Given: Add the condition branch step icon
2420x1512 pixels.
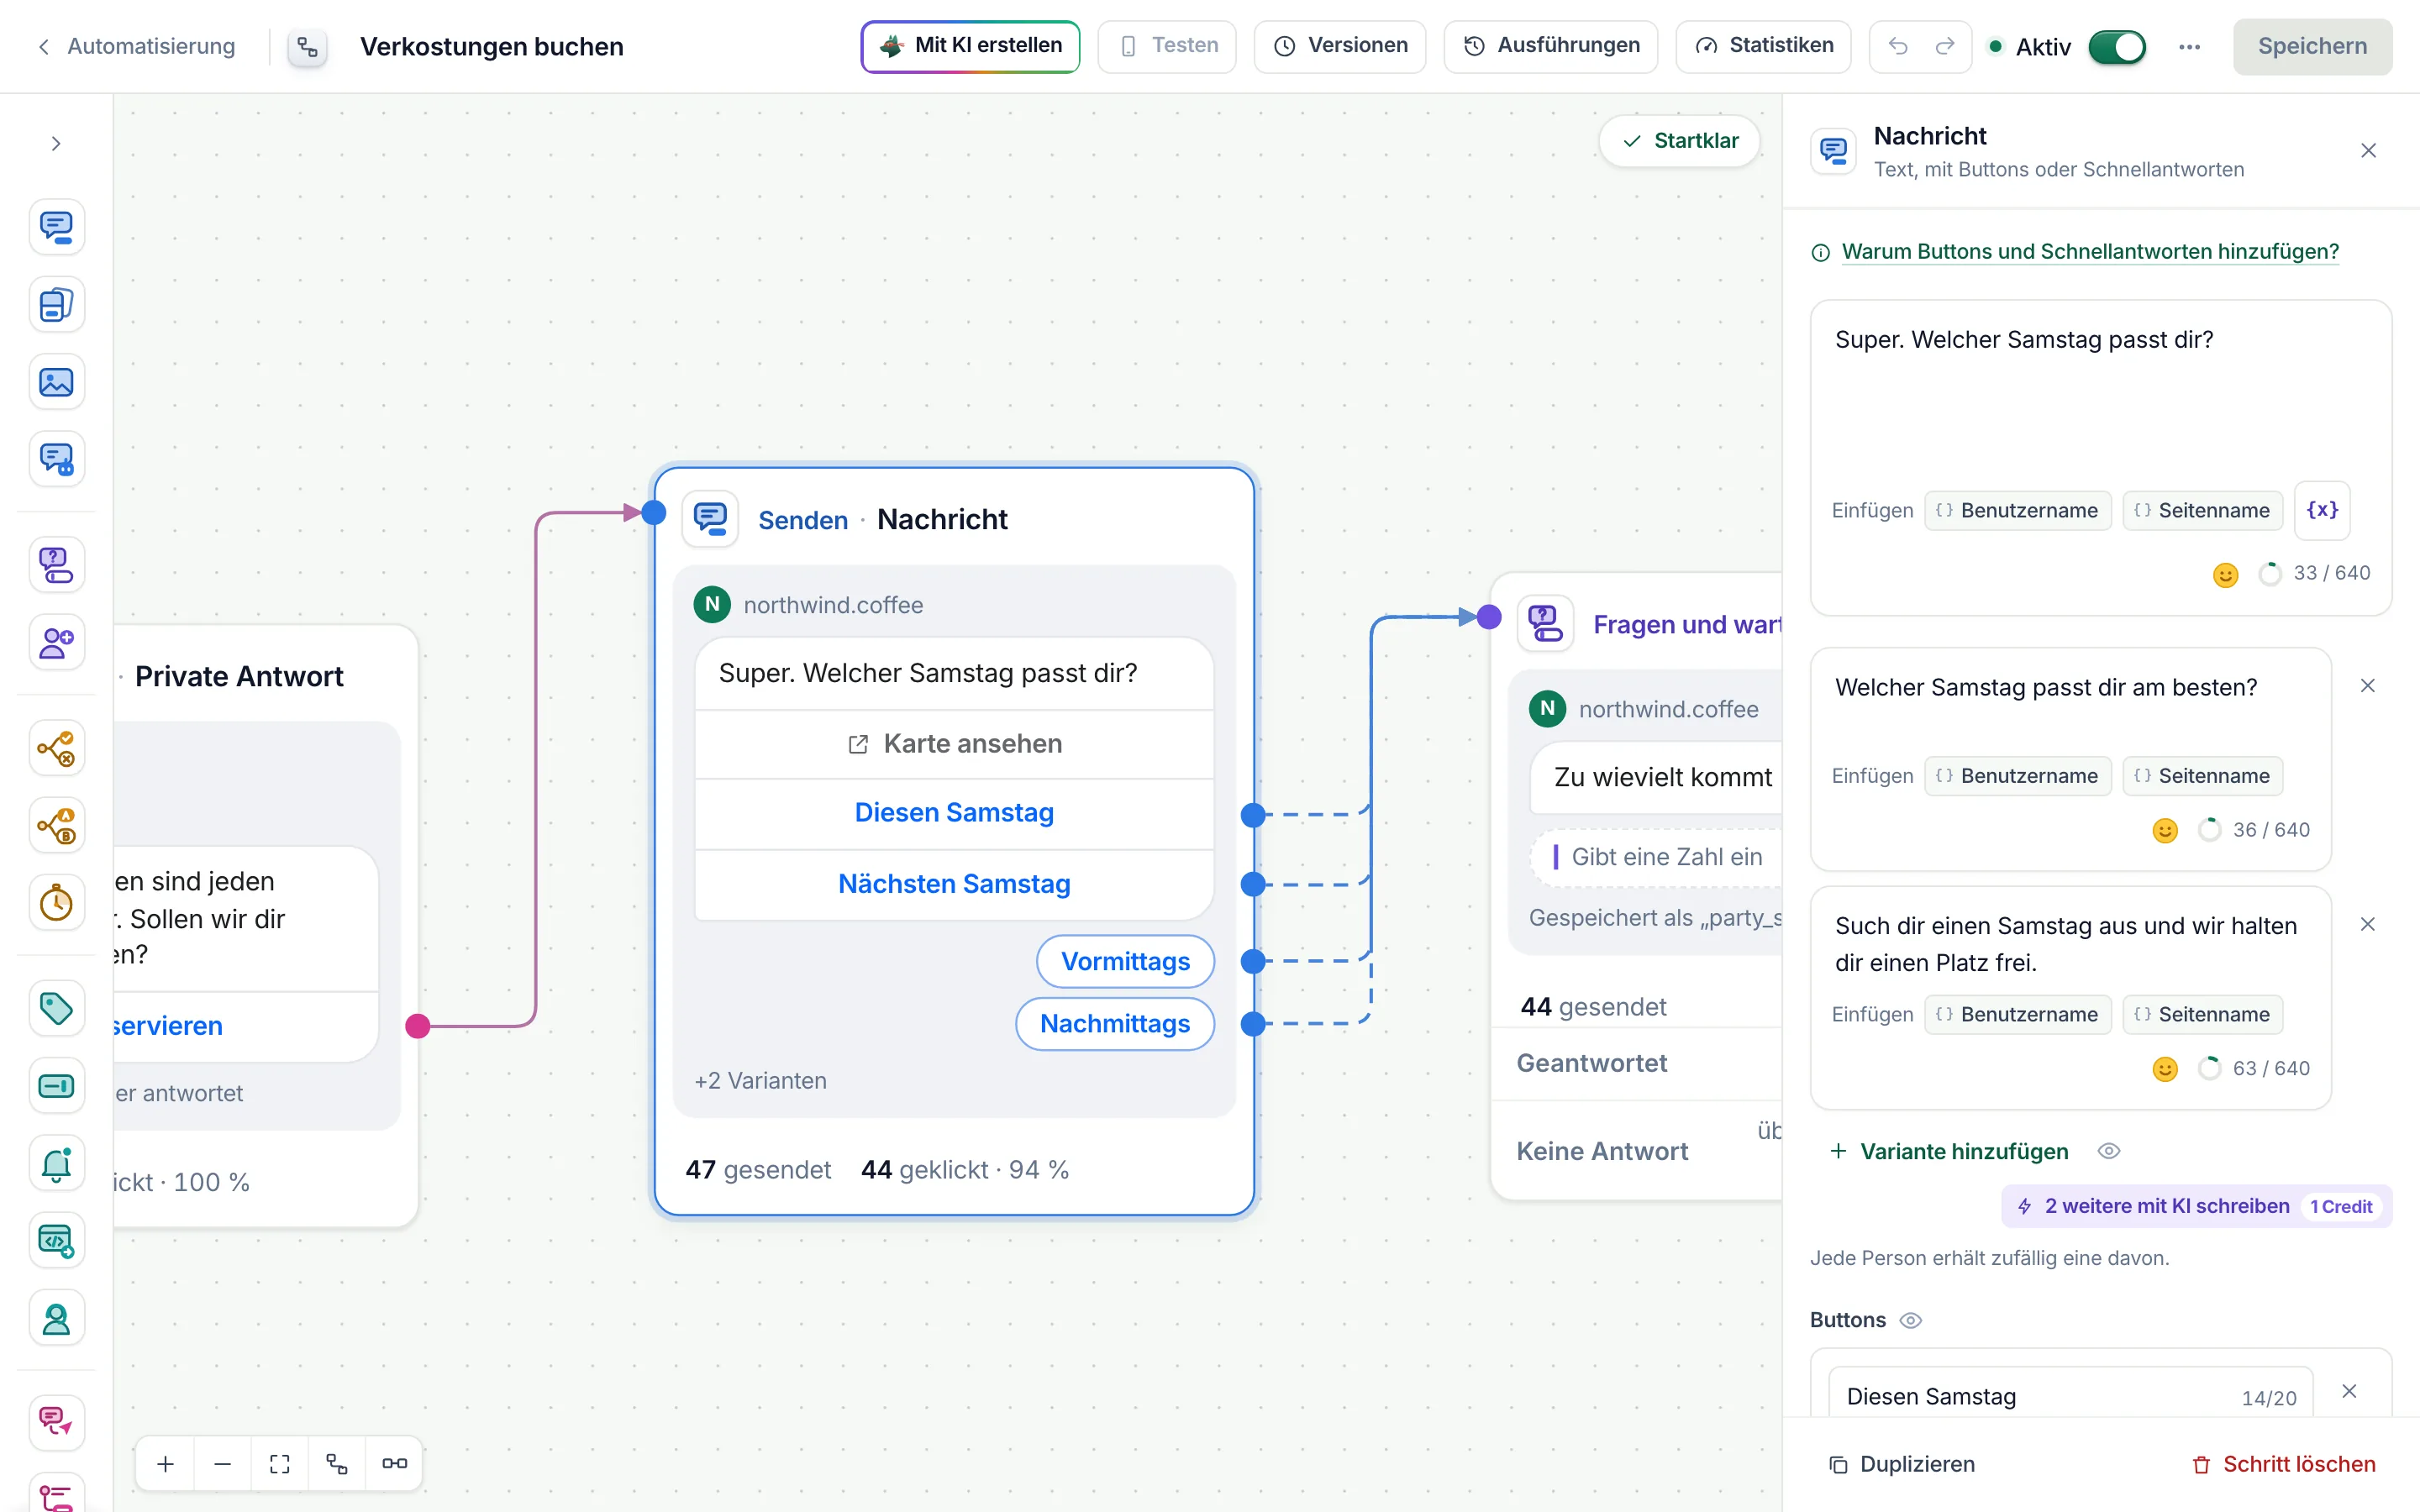Looking at the screenshot, I should pos(56,748).
